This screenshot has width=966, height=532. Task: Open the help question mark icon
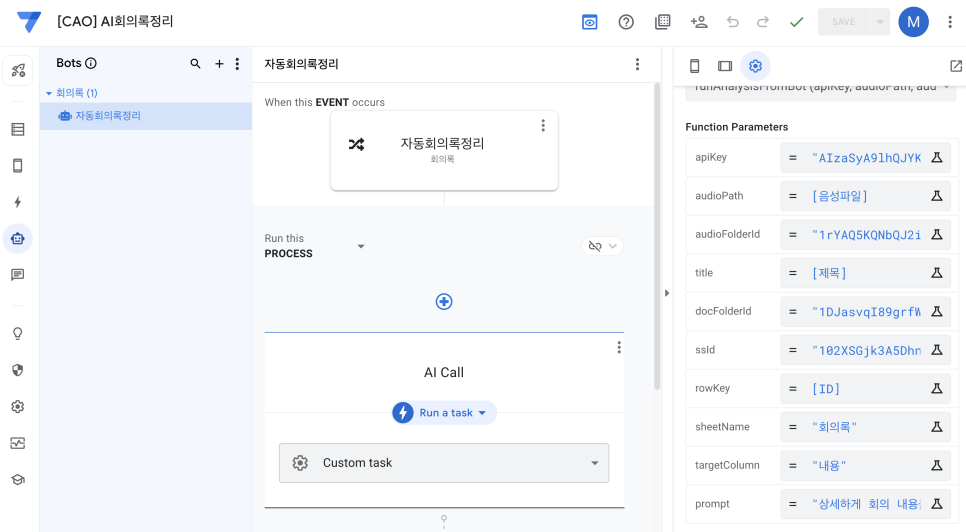[x=626, y=22]
